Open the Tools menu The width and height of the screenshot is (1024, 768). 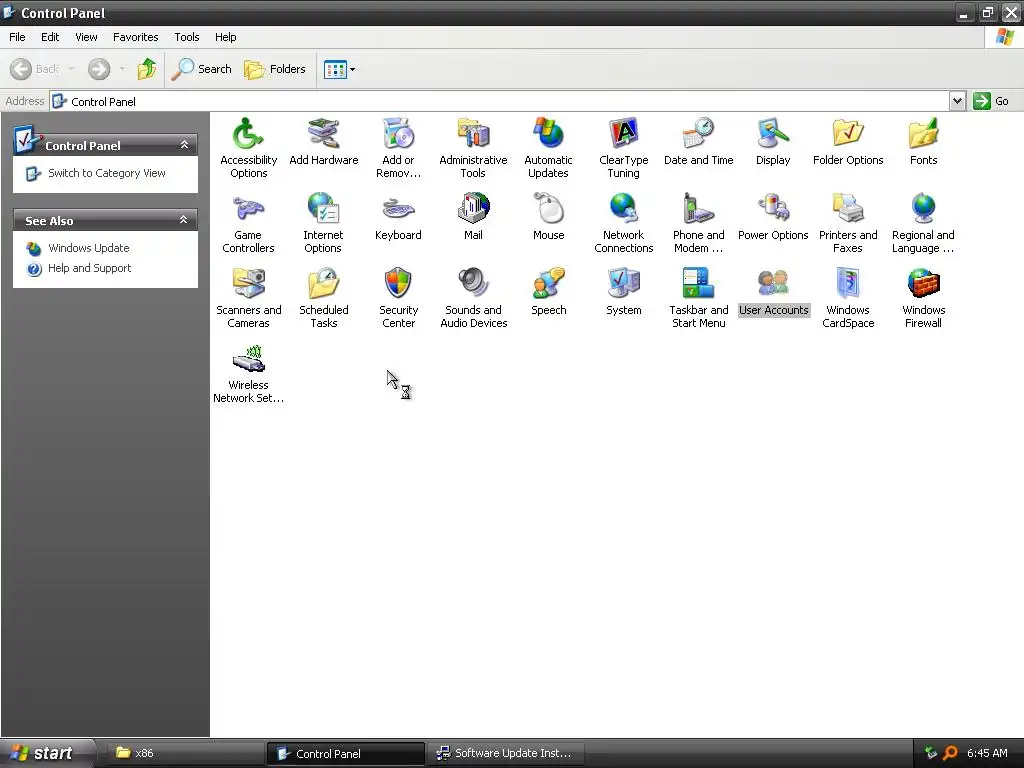pos(186,37)
